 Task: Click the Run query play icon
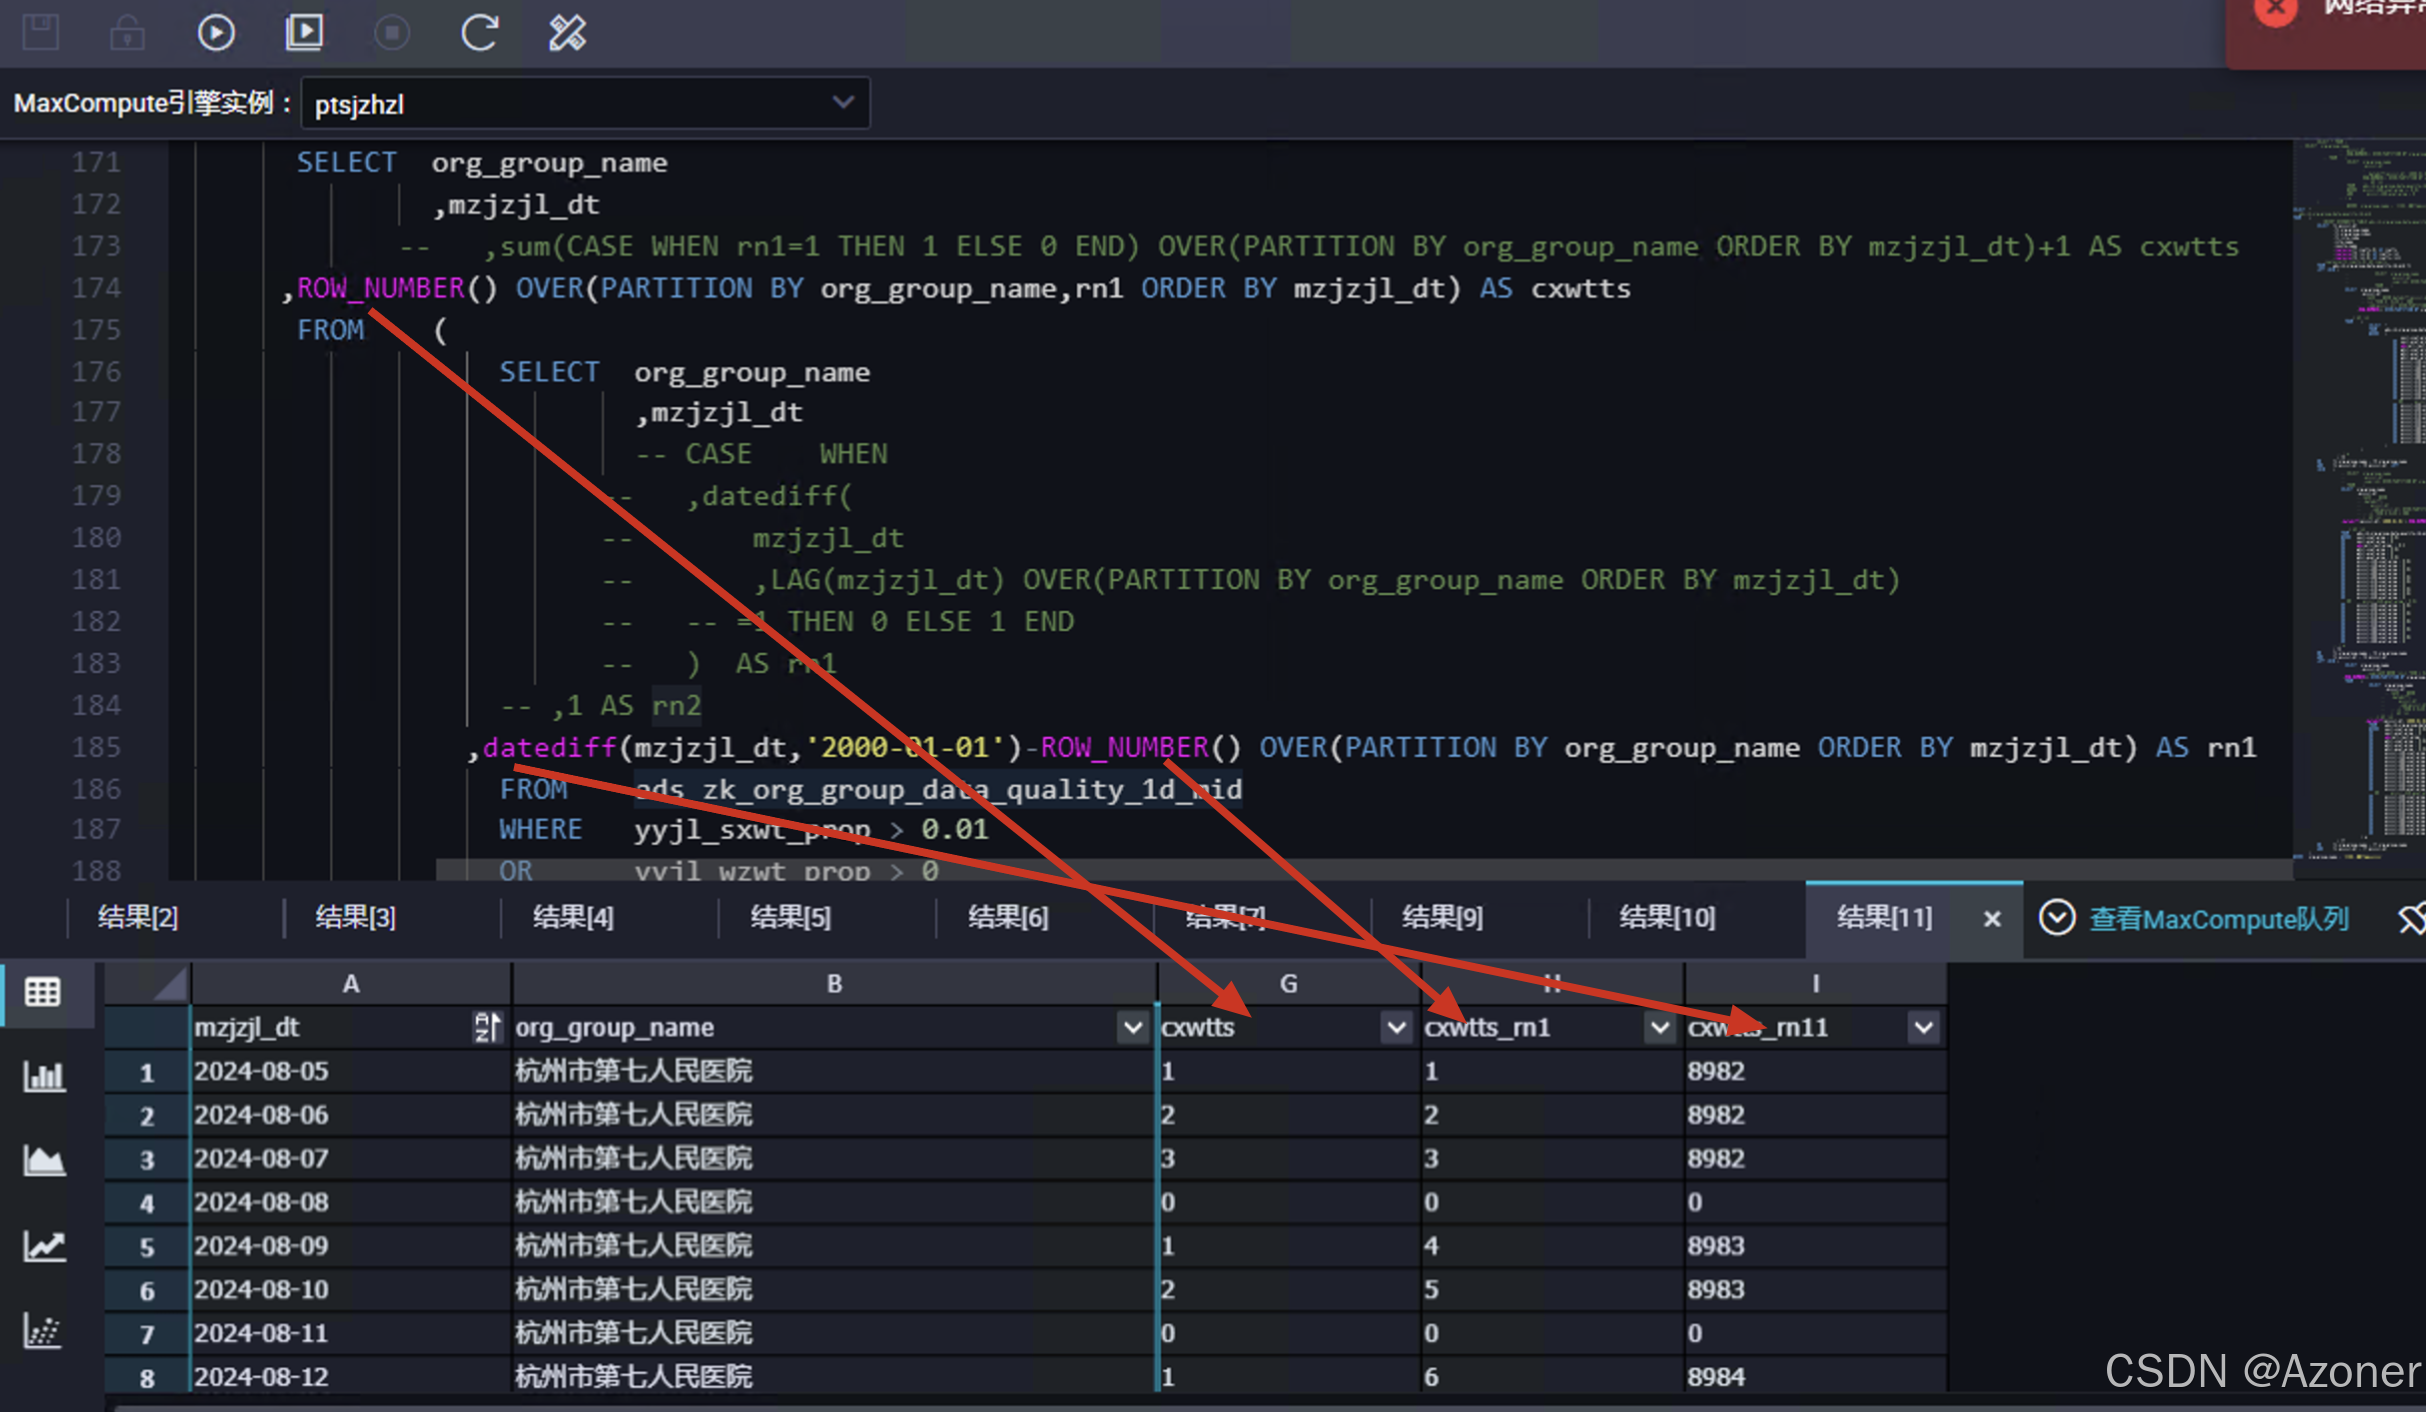pyautogui.click(x=215, y=33)
